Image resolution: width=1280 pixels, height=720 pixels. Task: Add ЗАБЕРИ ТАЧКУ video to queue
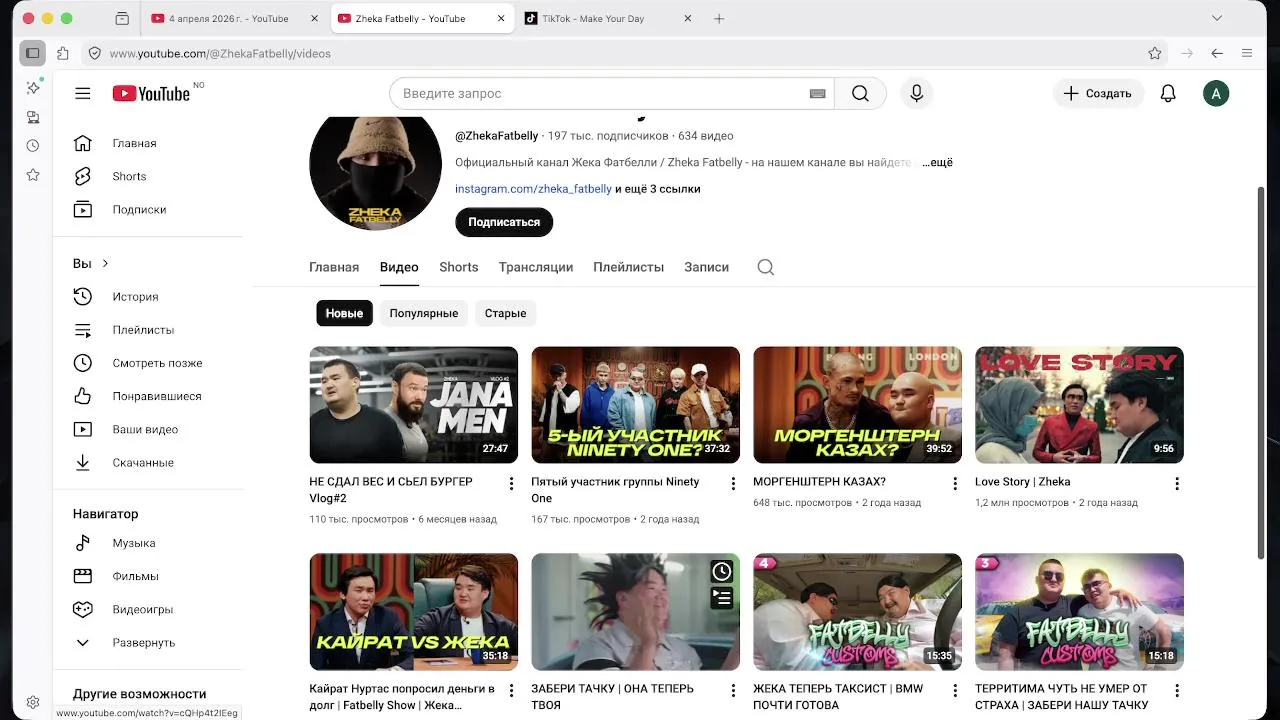(722, 598)
